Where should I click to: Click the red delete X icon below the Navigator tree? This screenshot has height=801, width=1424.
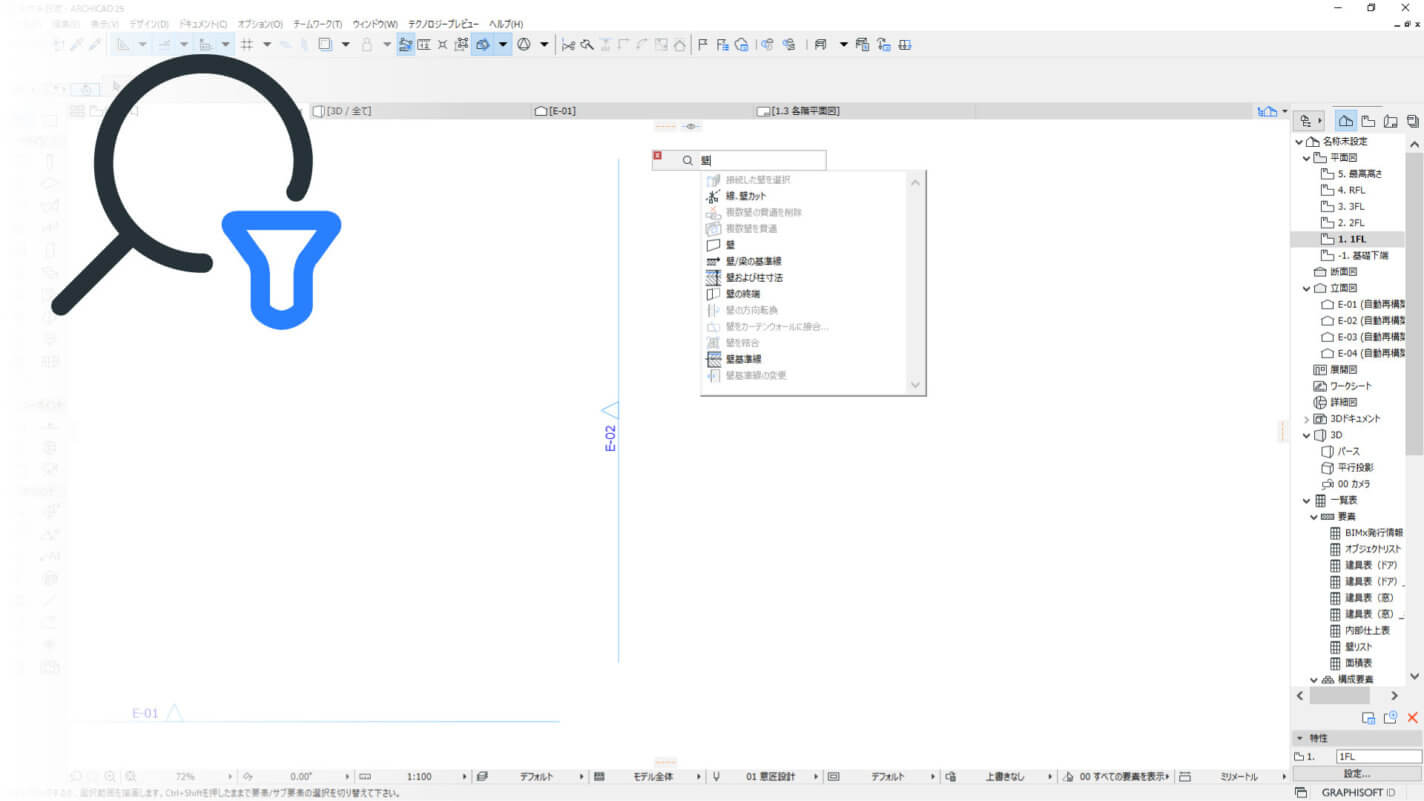point(1412,718)
